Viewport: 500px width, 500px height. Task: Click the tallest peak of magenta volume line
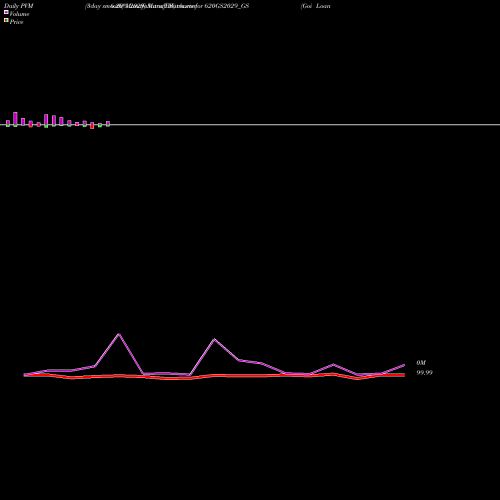point(119,334)
